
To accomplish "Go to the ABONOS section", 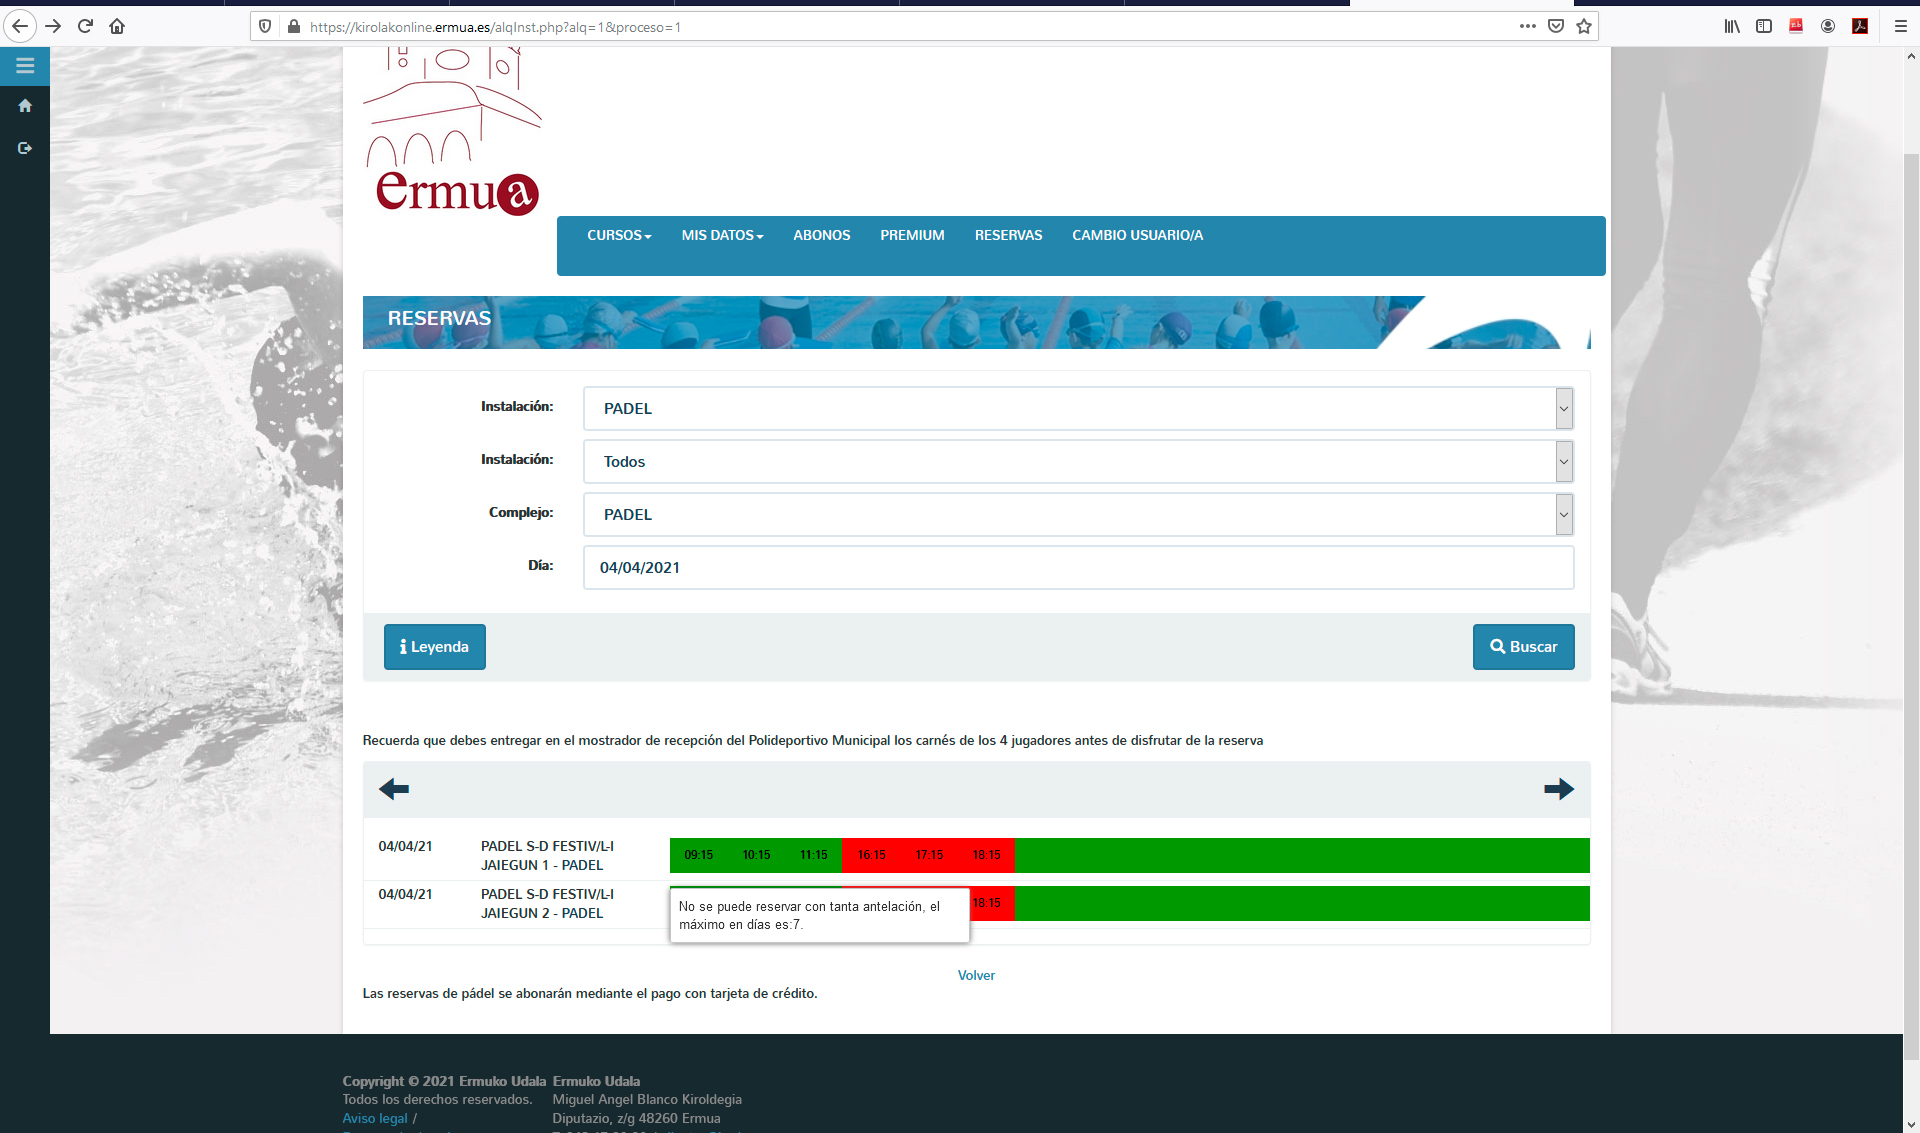I will pos(821,235).
